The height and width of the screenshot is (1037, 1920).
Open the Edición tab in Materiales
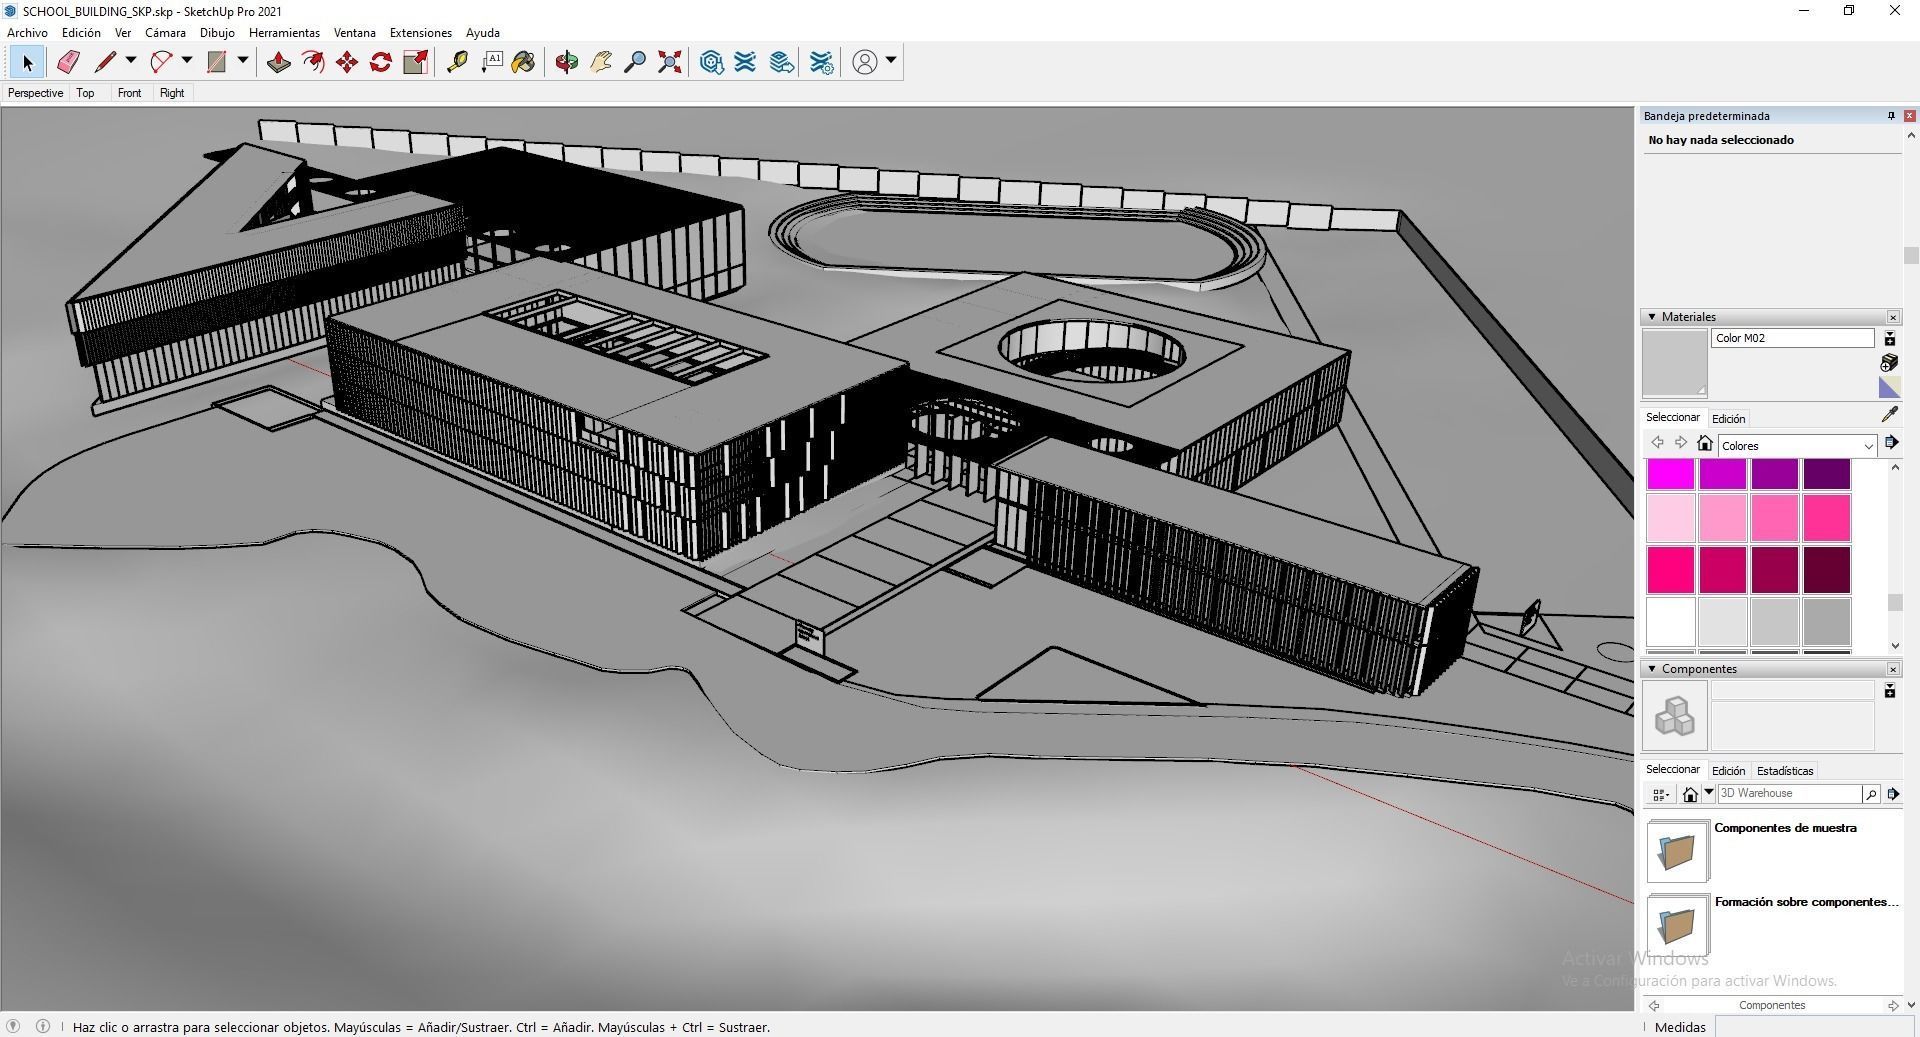click(x=1728, y=419)
